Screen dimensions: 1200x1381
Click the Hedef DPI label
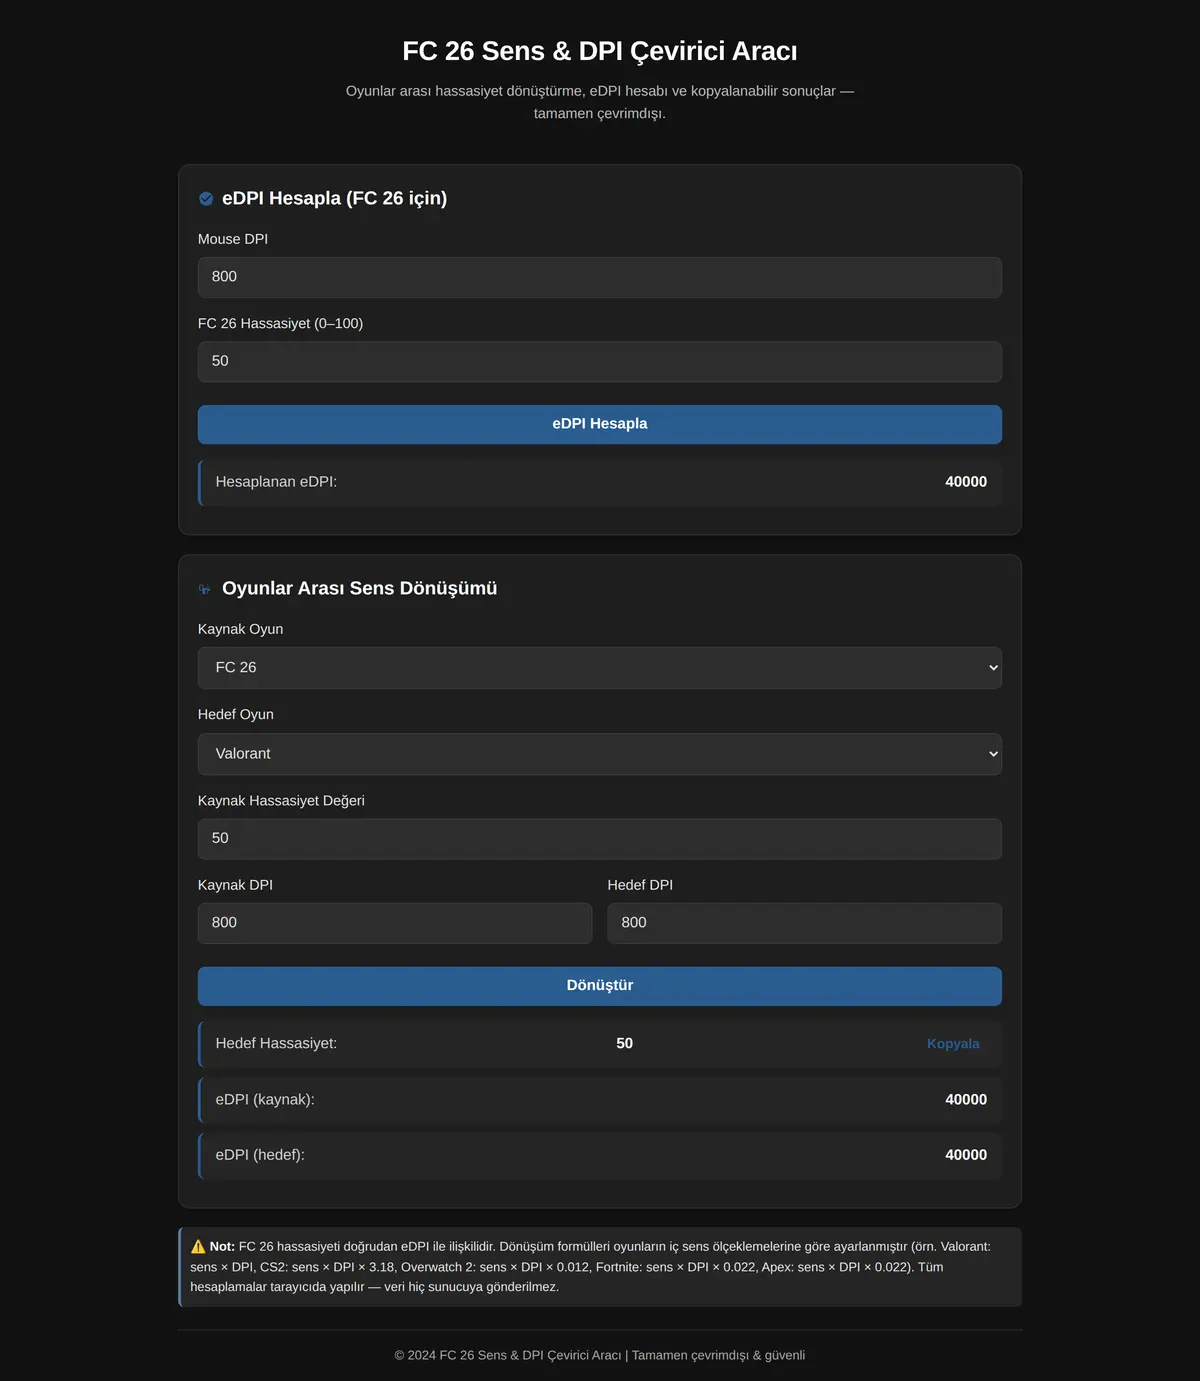click(x=640, y=885)
